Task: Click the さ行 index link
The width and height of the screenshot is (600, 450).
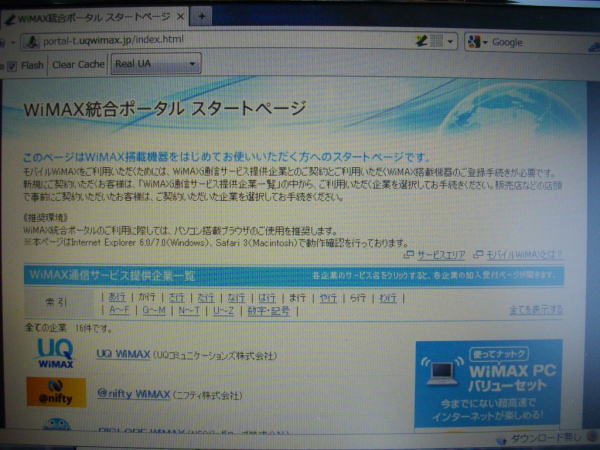Action: tap(176, 297)
